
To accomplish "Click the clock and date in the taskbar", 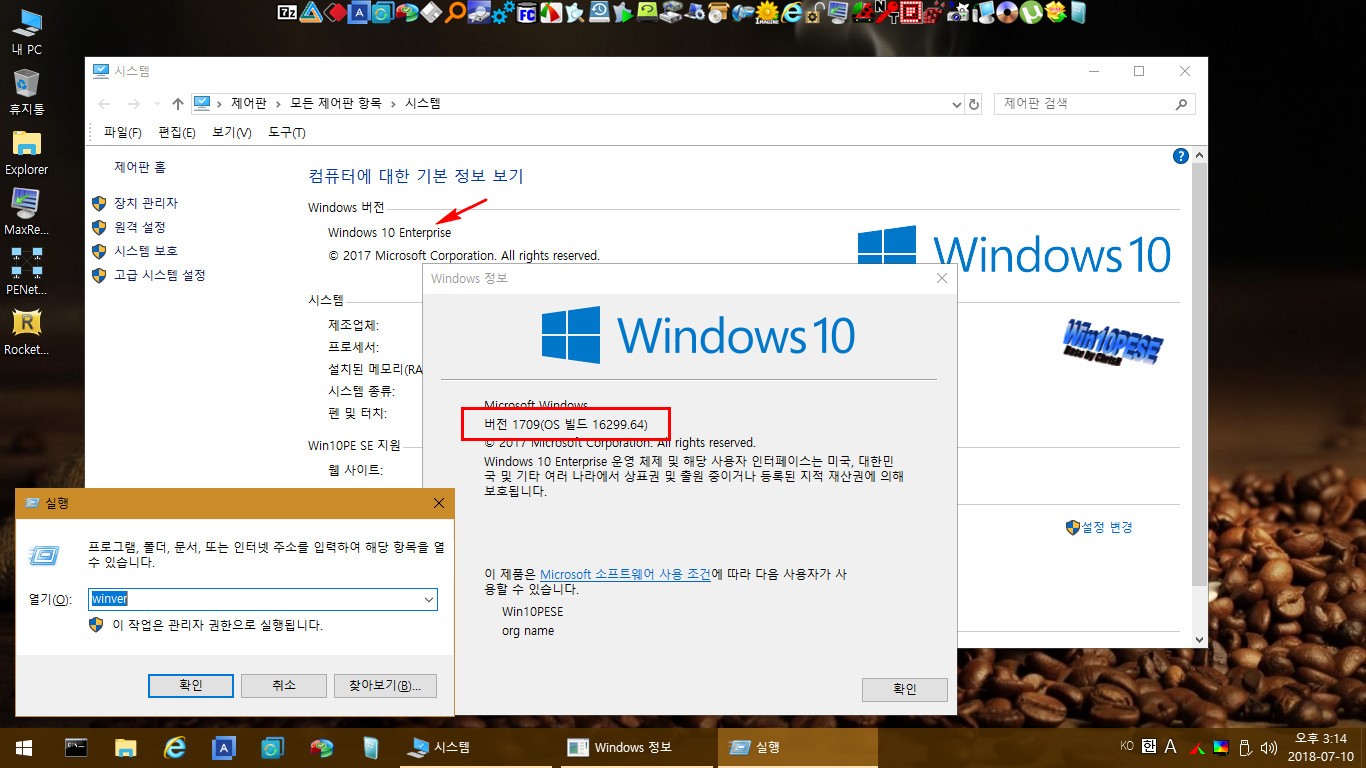I will click(1320, 747).
